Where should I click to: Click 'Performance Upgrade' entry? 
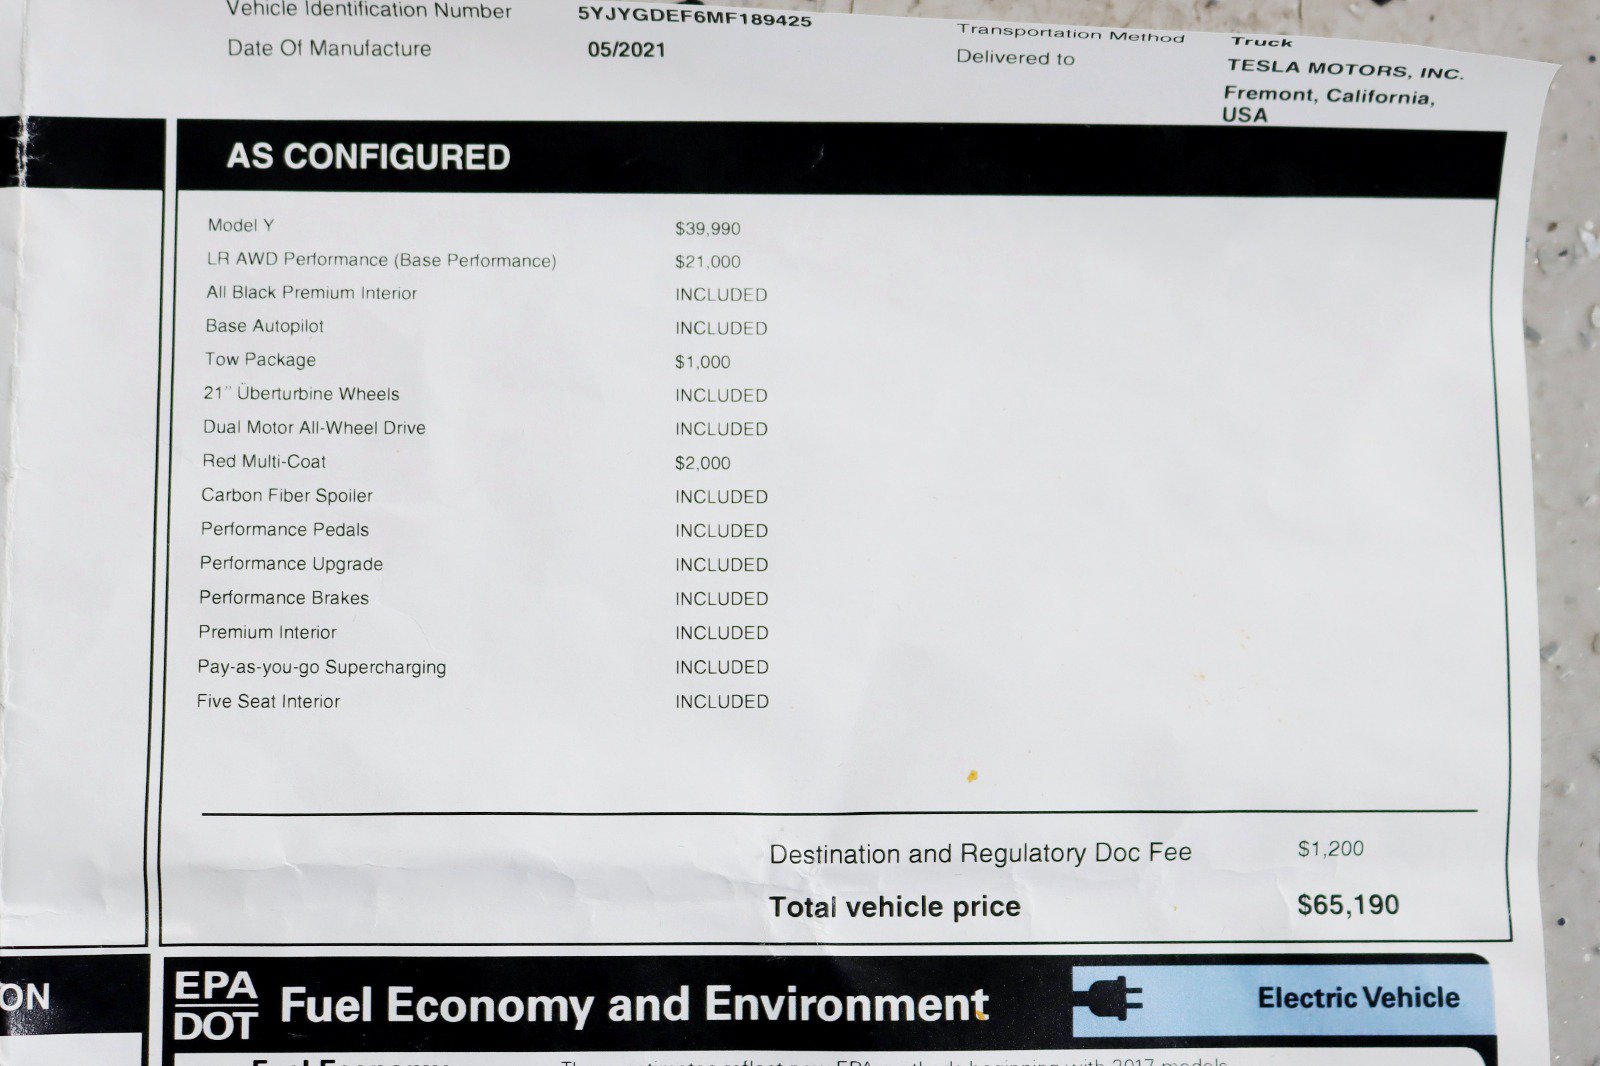click(x=291, y=563)
